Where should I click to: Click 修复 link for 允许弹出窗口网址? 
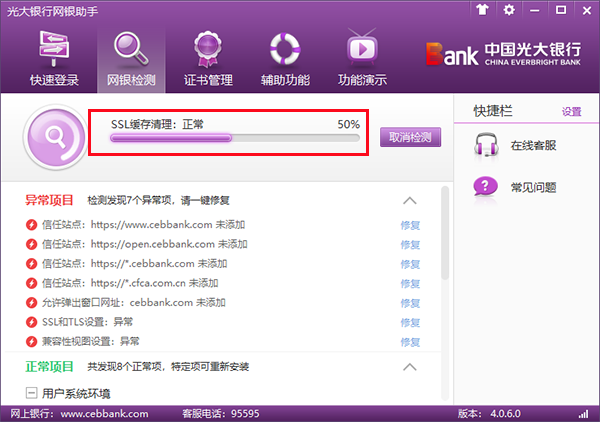[410, 303]
